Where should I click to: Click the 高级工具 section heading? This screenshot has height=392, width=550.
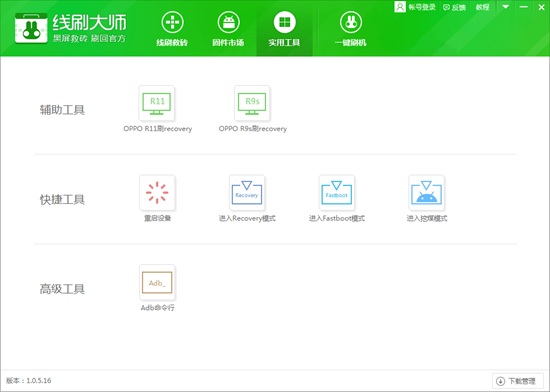62,289
